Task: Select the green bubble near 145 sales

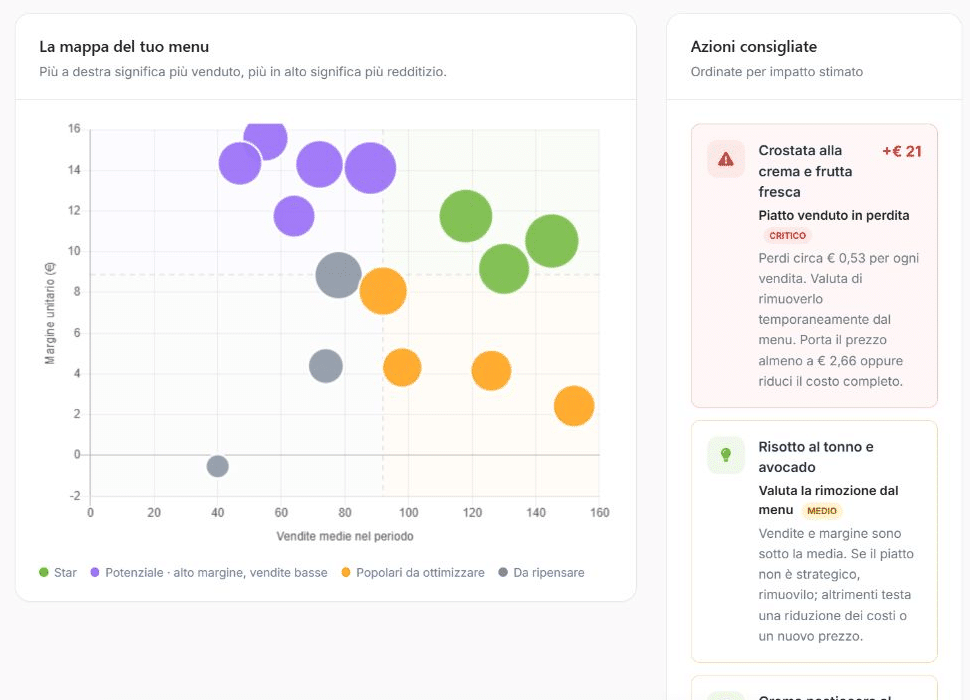Action: coord(552,241)
